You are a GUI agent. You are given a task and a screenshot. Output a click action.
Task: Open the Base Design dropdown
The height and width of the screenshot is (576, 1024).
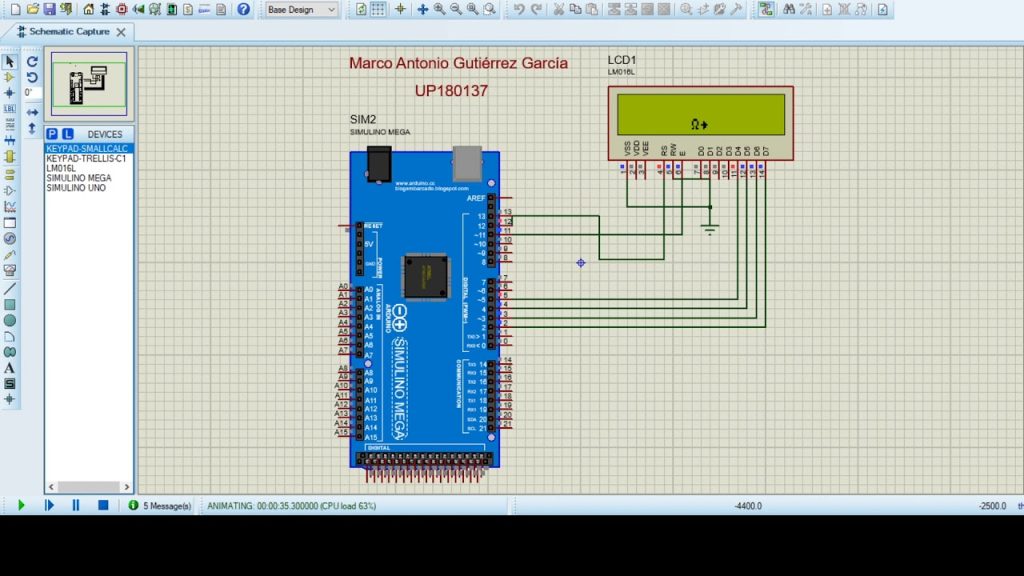click(301, 9)
